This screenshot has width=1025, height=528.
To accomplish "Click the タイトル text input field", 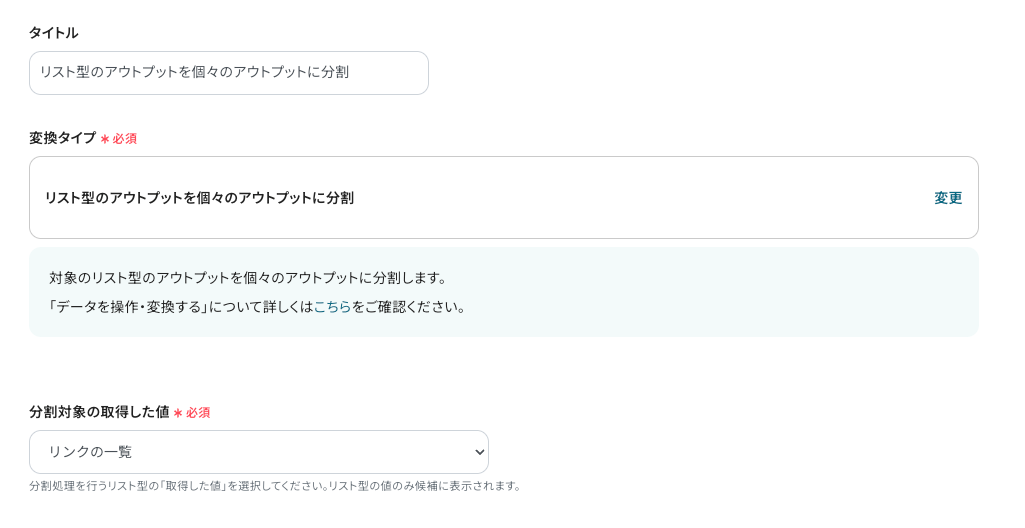I will pos(228,73).
